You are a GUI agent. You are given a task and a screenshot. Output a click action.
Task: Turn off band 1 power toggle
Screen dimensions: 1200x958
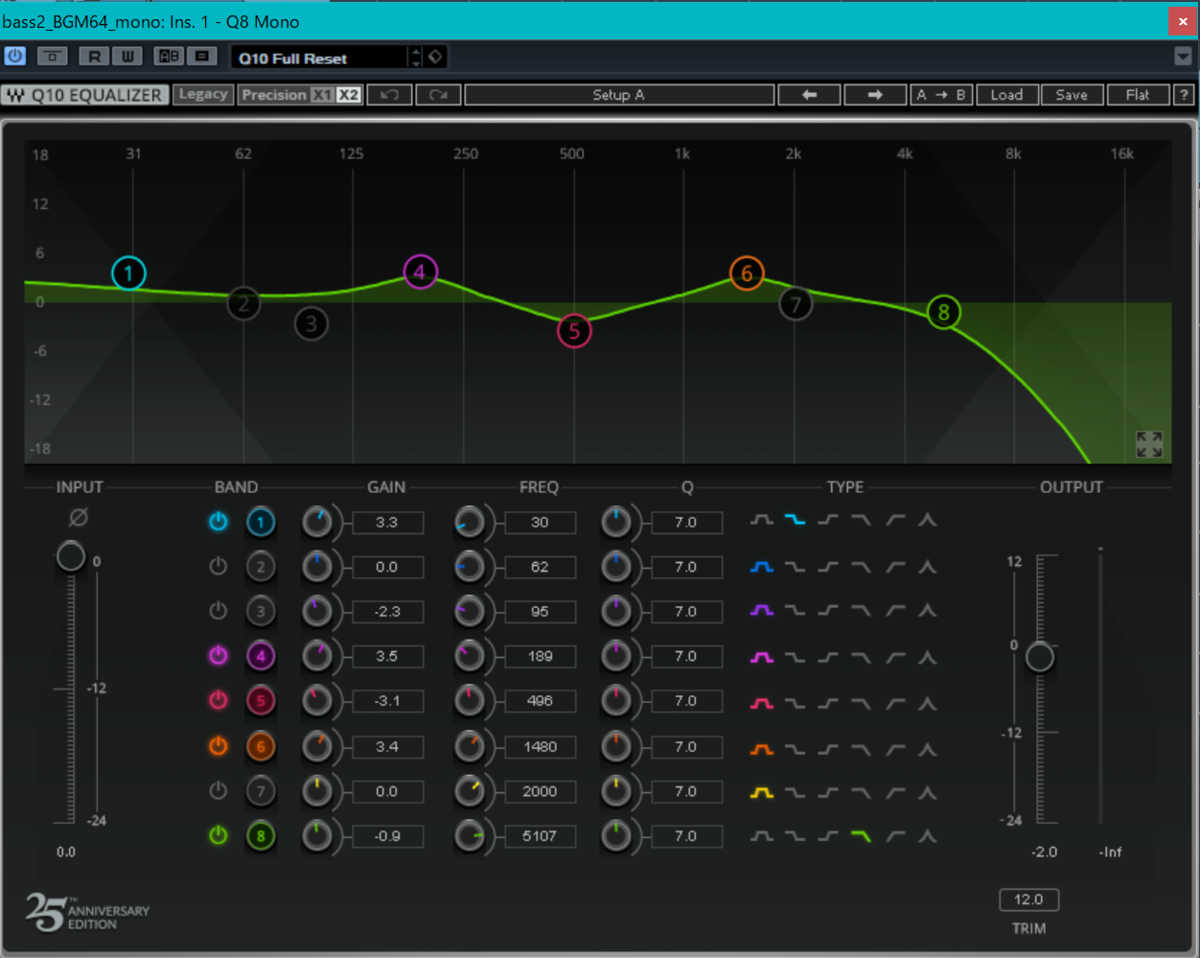point(218,521)
